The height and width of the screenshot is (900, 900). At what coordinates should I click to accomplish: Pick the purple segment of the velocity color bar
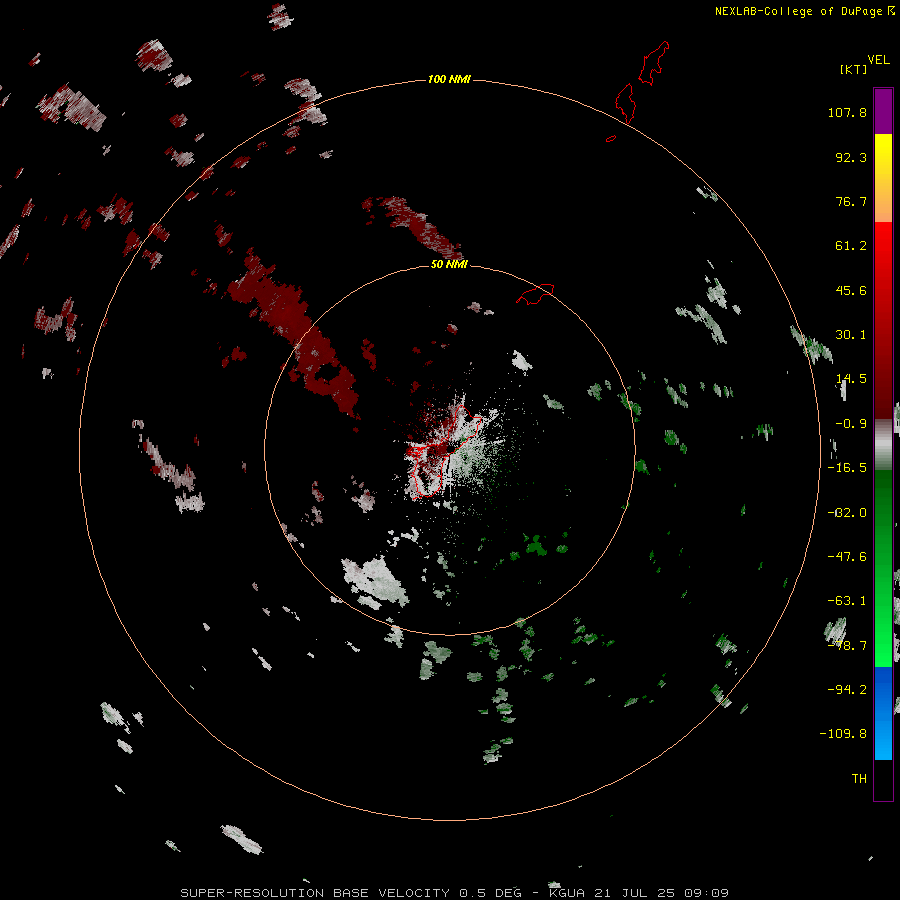[x=883, y=111]
